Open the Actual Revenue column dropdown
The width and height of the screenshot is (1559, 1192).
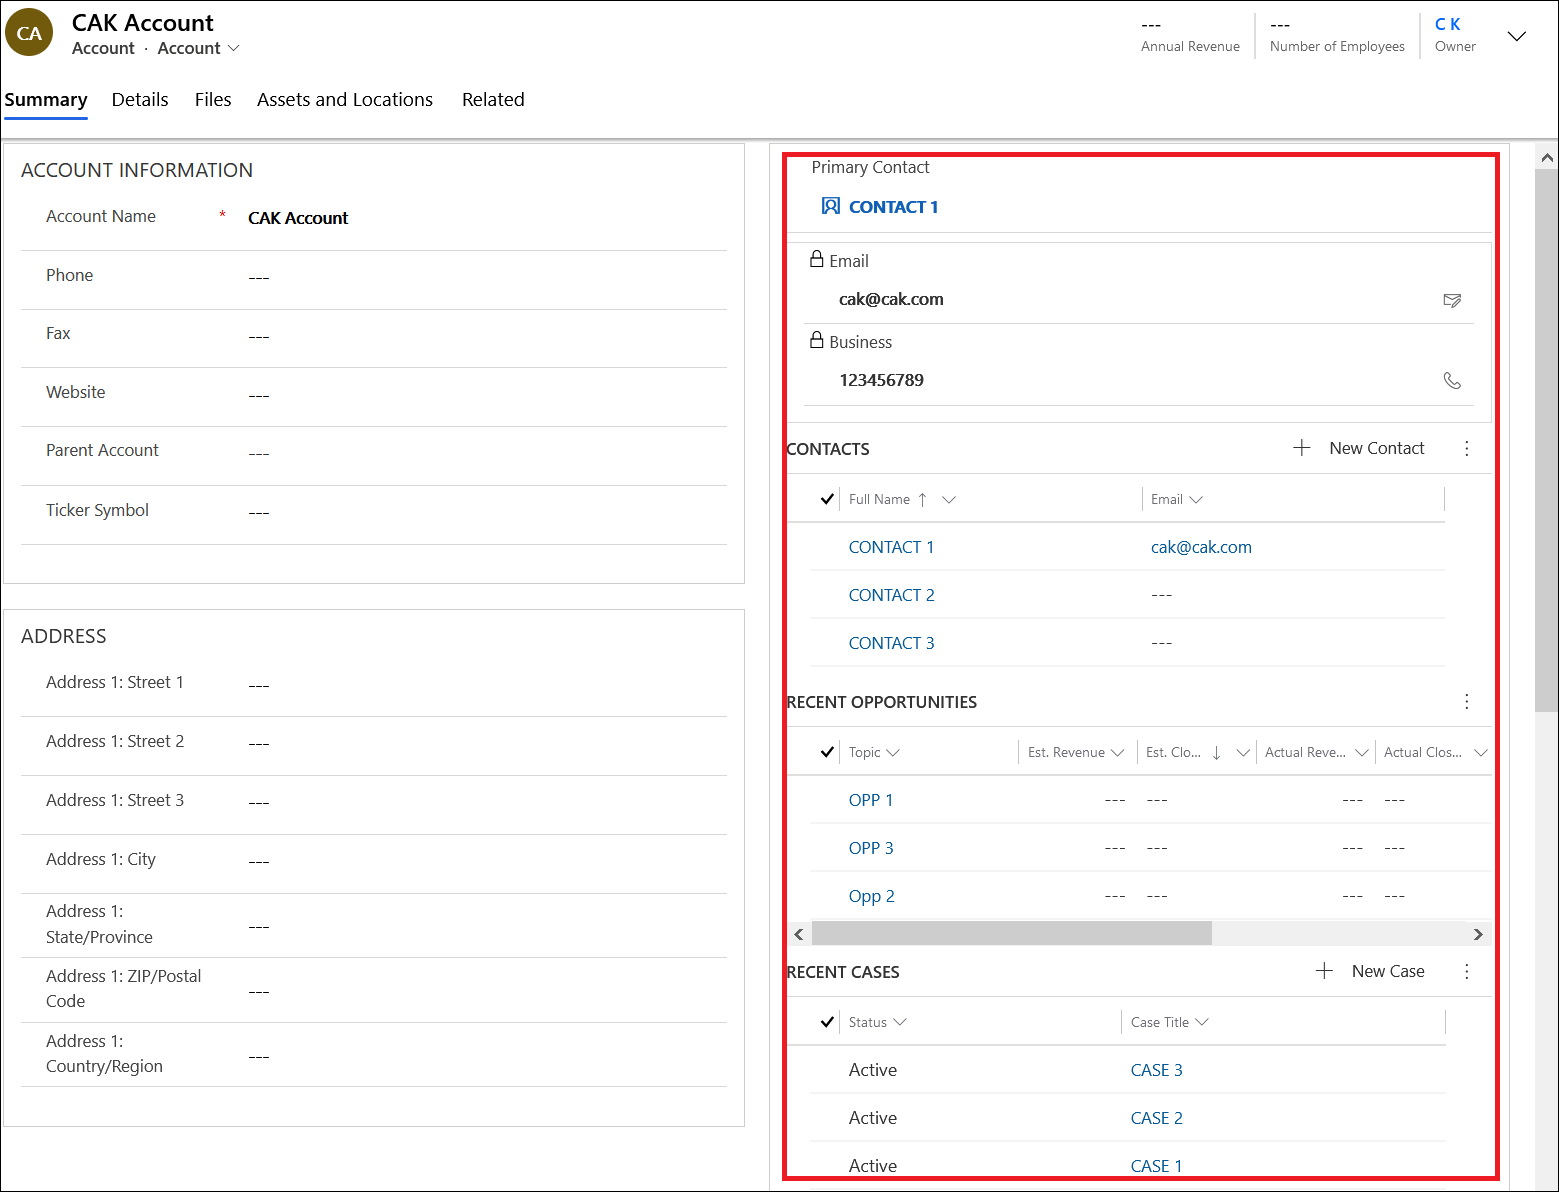(x=1361, y=752)
